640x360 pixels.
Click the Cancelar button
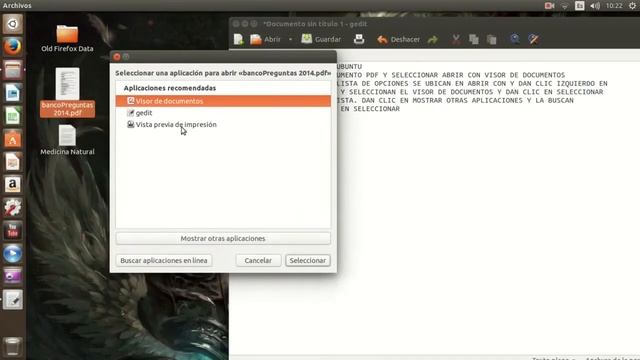[x=258, y=260]
